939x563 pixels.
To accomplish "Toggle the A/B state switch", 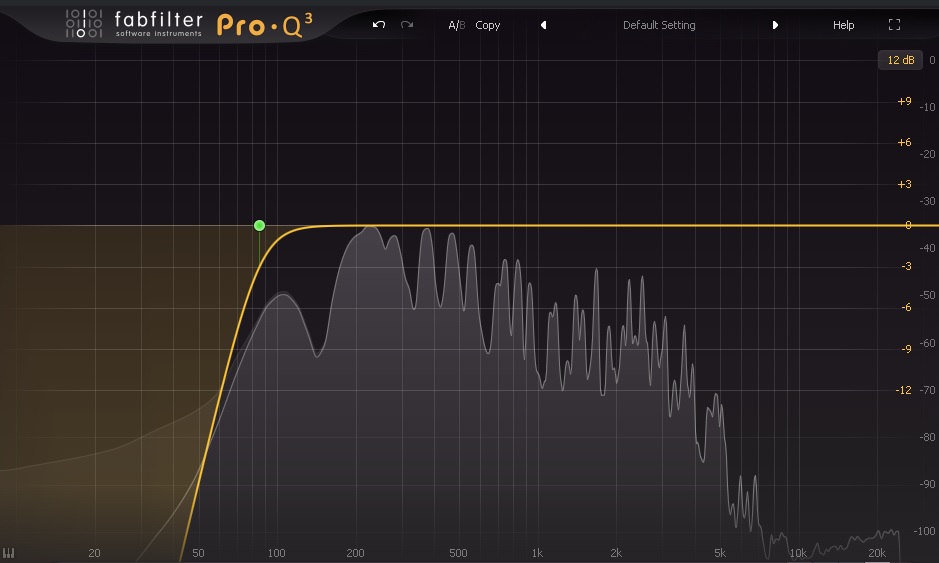I will pyautogui.click(x=456, y=25).
